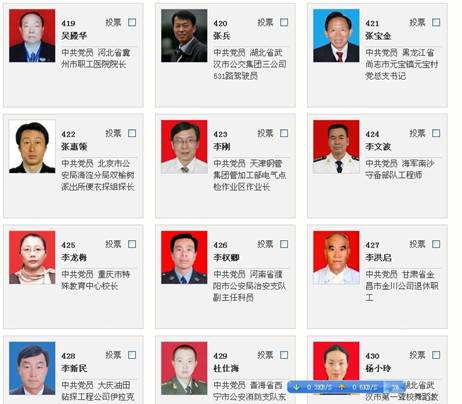Click the photo of candidate 422
The width and height of the screenshot is (462, 404).
(x=32, y=147)
